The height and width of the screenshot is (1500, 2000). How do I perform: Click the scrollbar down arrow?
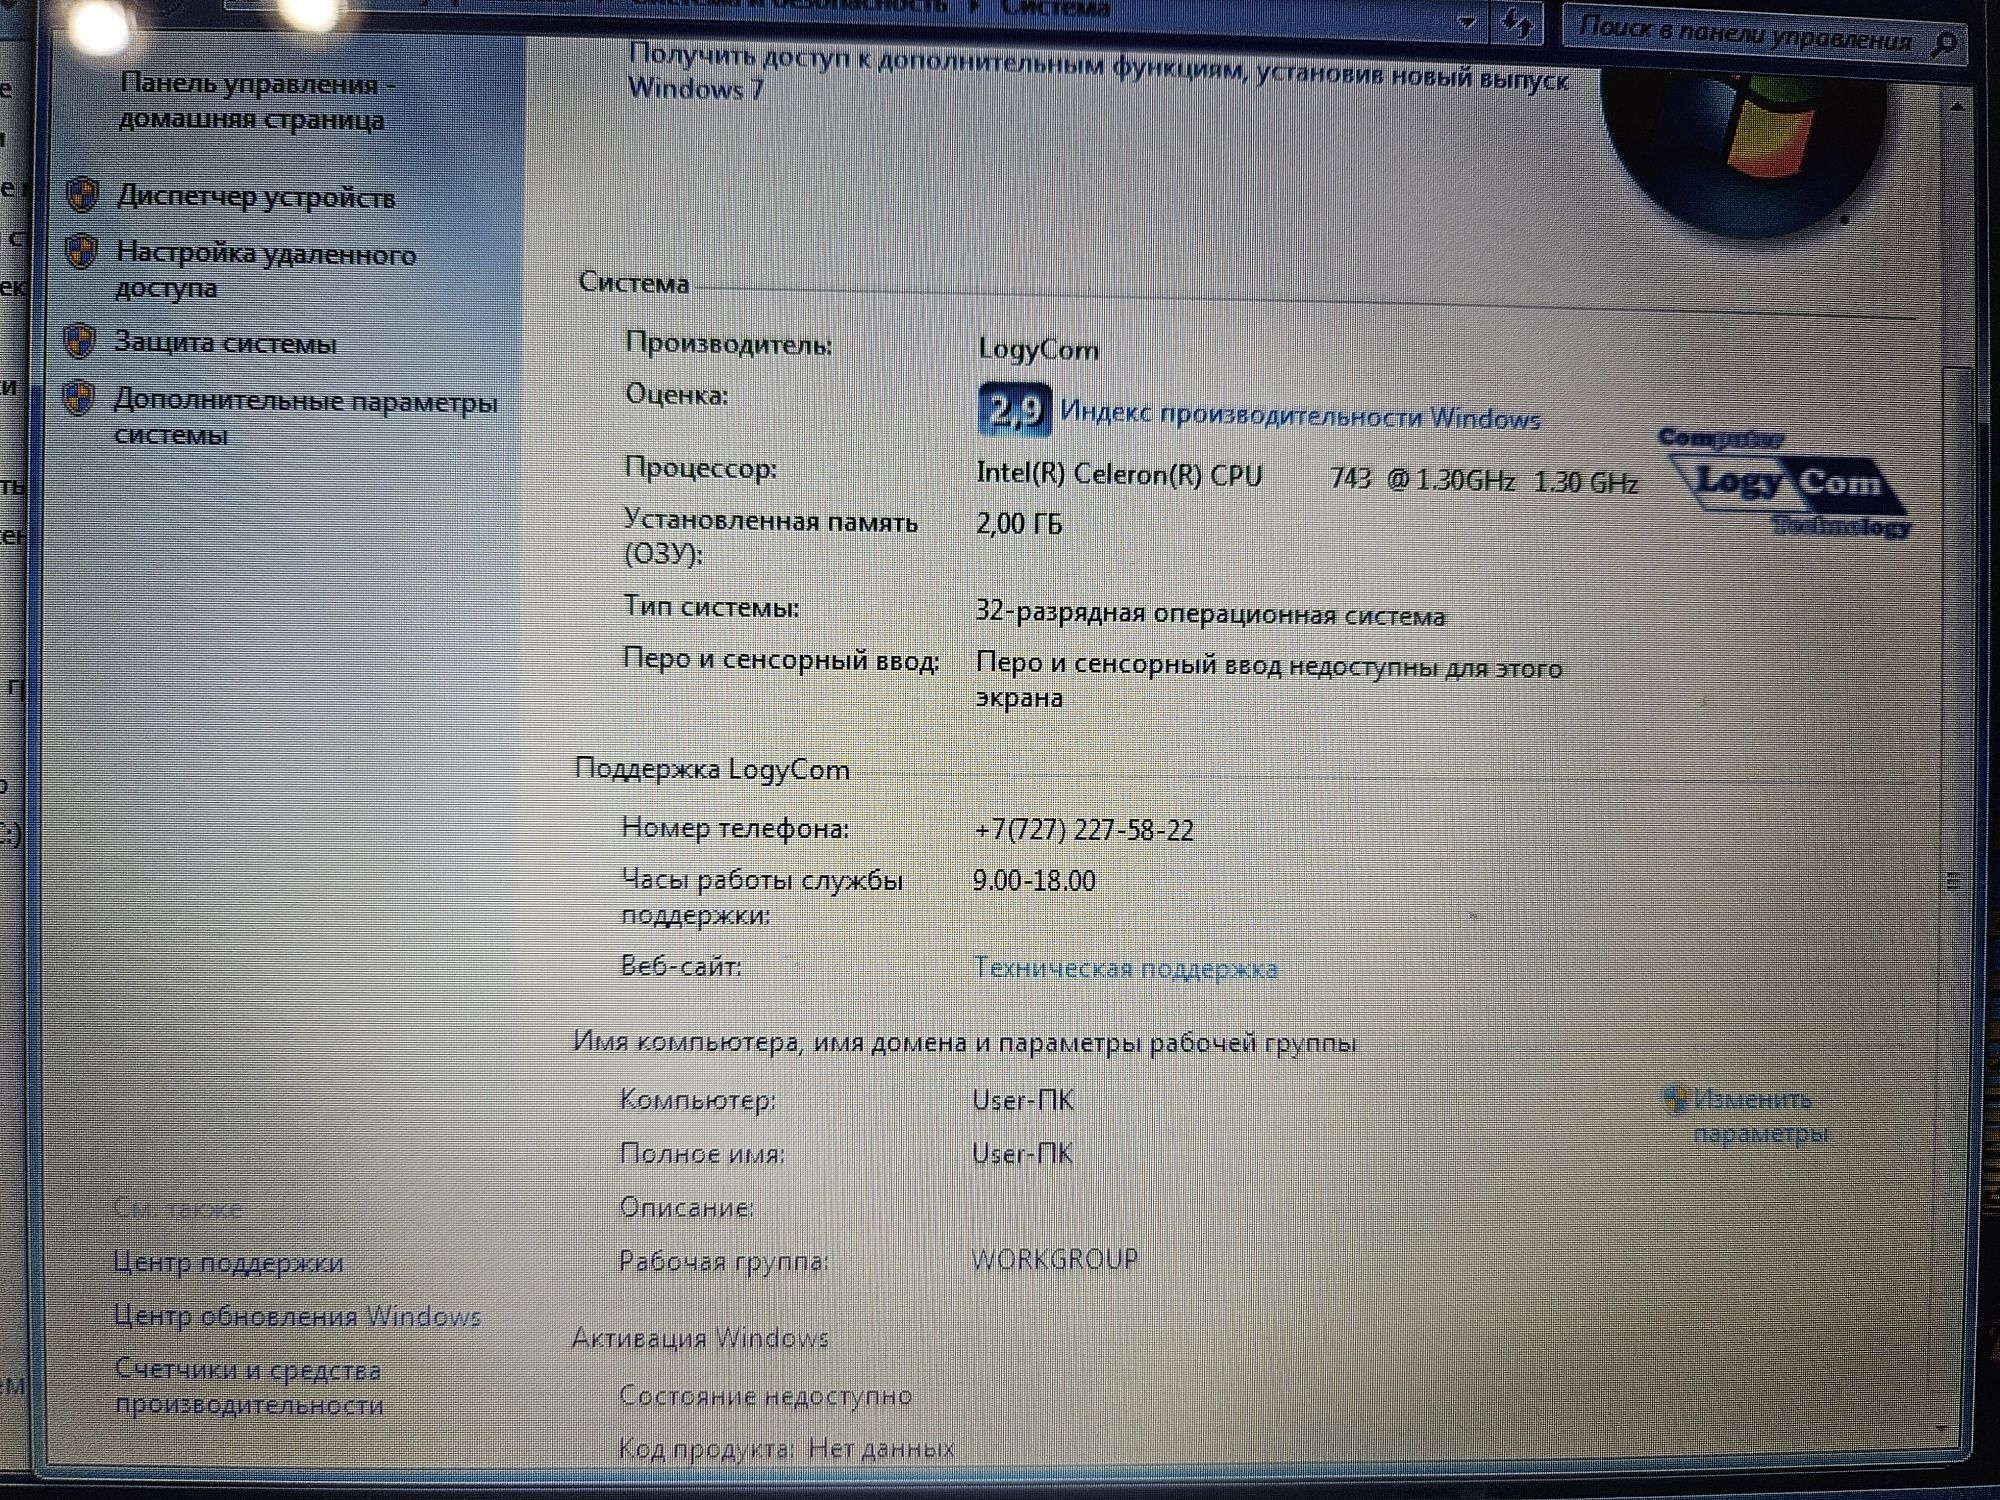(x=1942, y=1428)
